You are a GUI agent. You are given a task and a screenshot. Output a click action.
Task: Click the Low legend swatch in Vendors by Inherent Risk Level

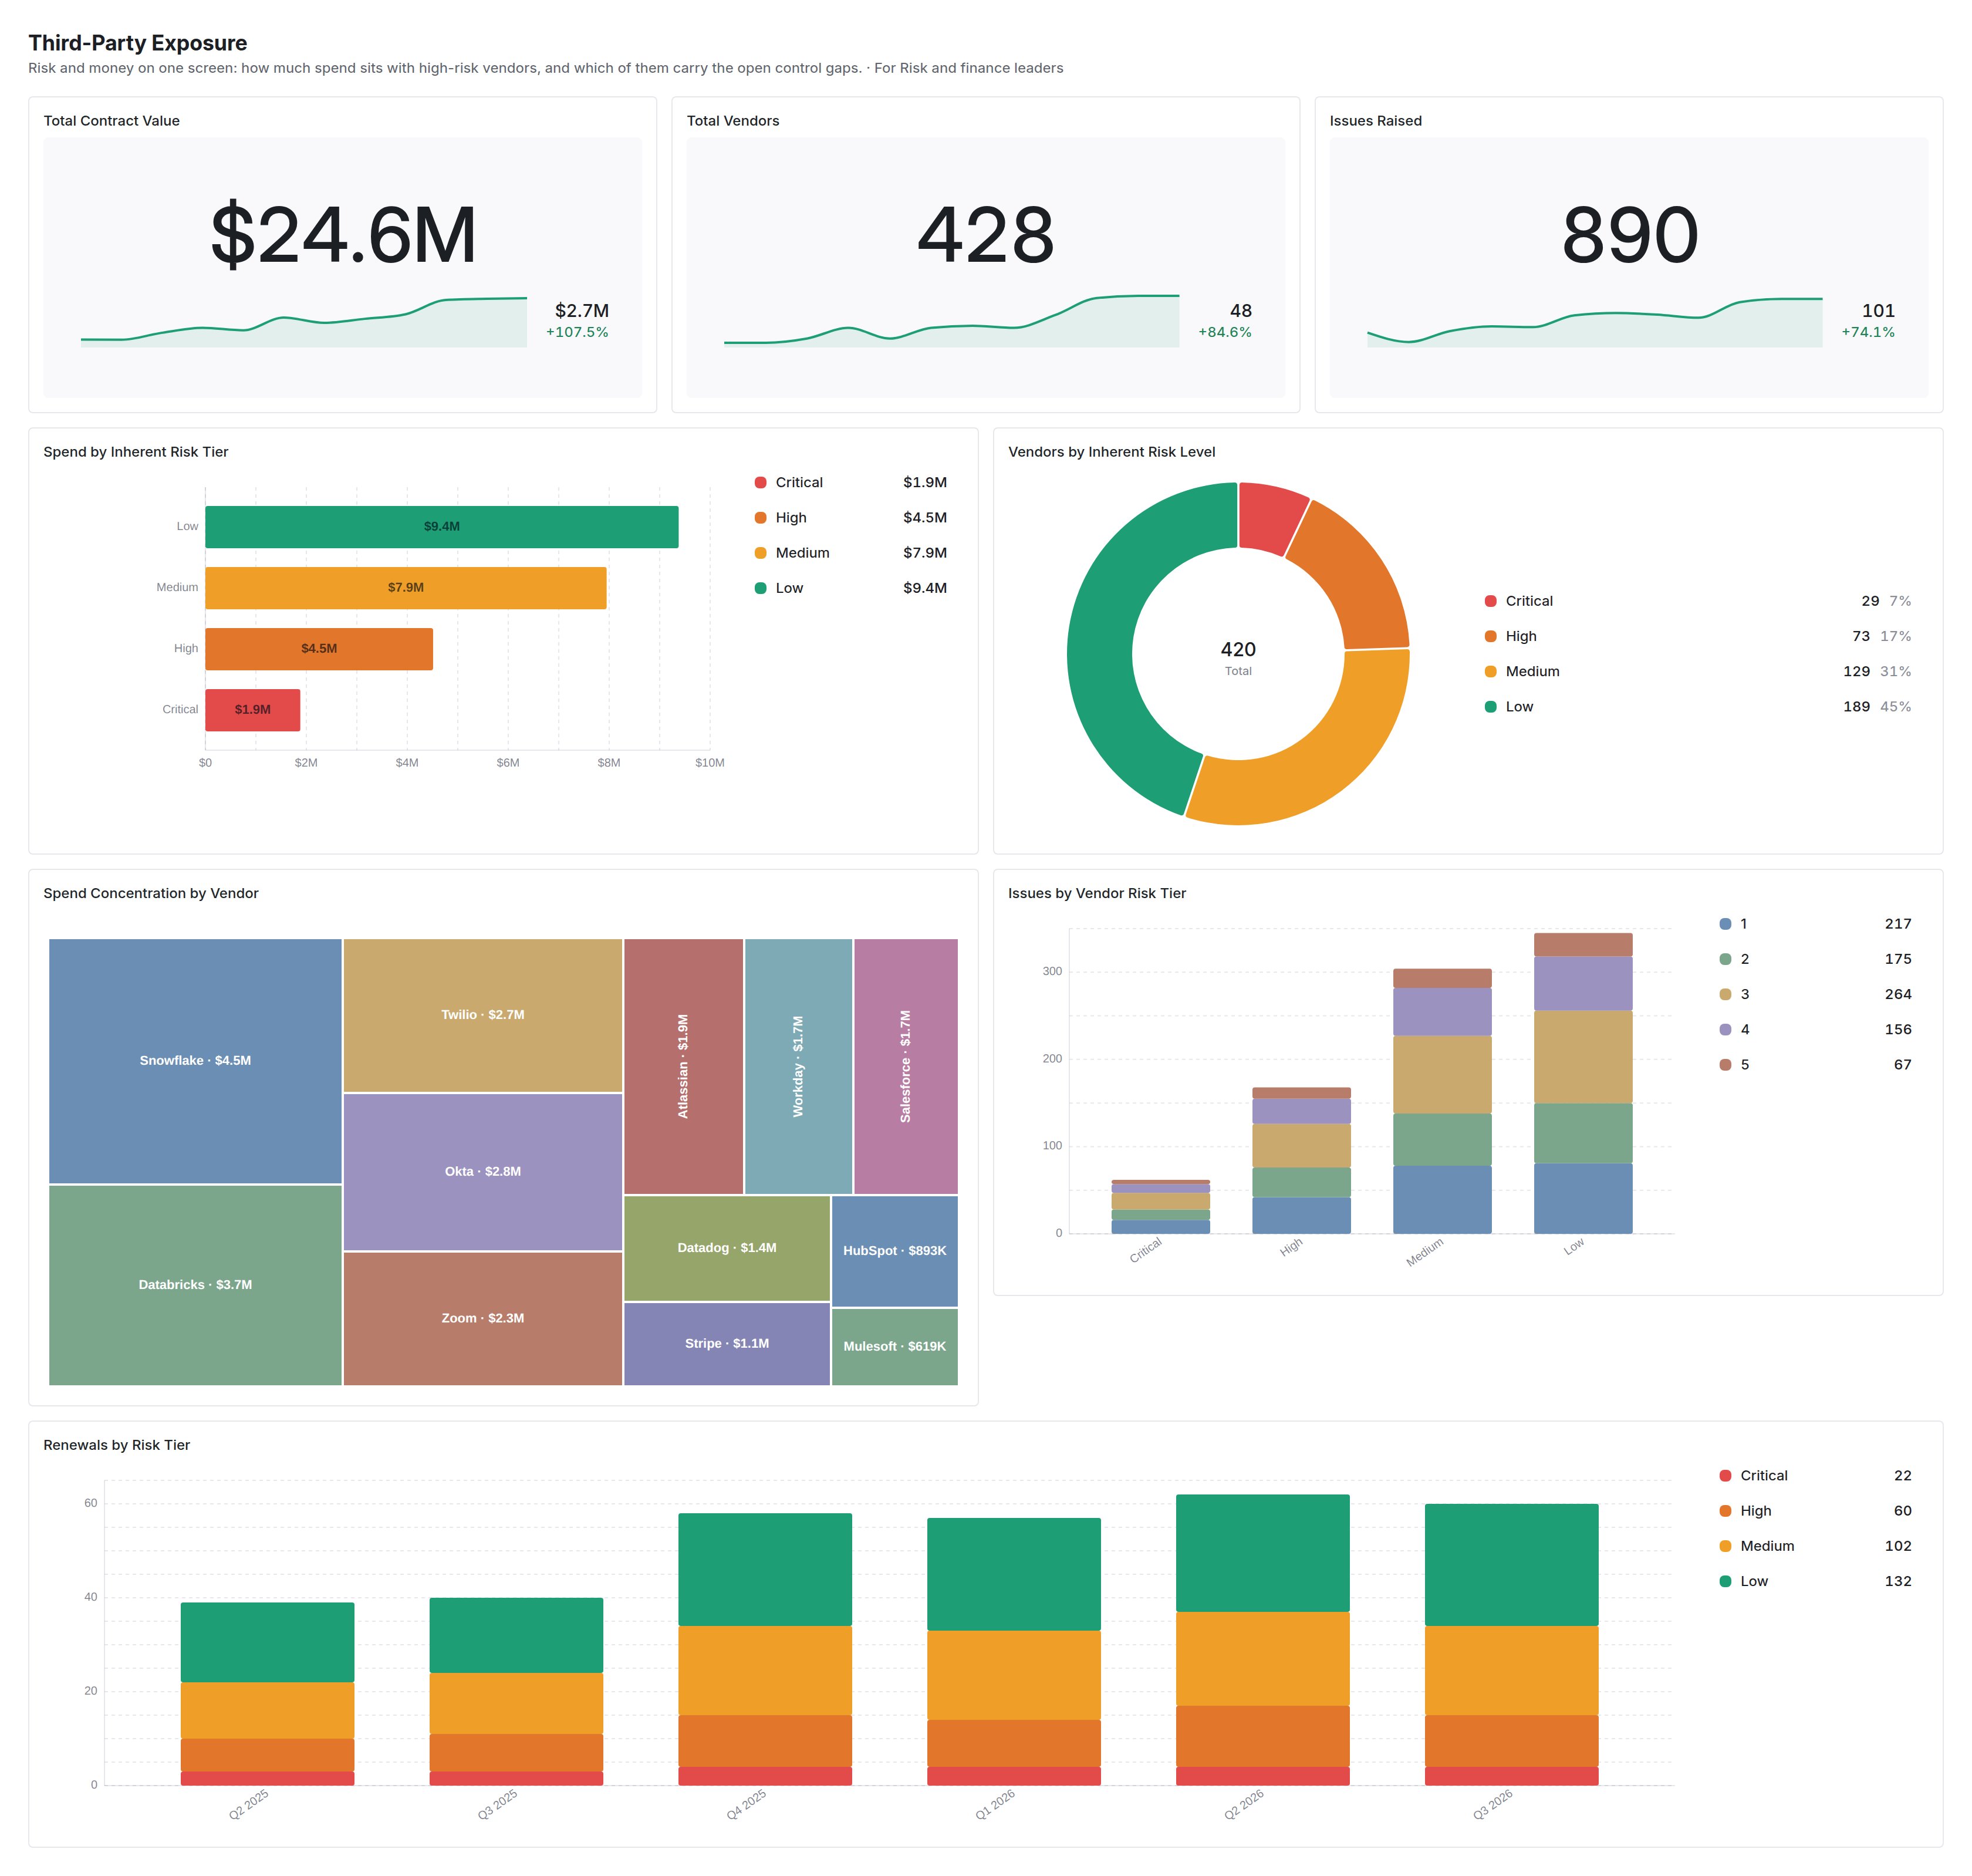pyautogui.click(x=1490, y=707)
